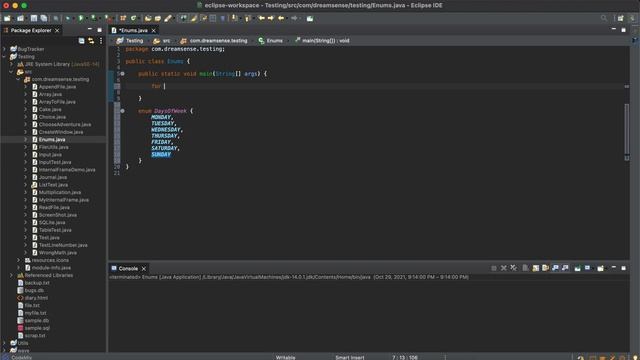
Task: Select sample.sql in Package Explorer
Action: pos(37,328)
